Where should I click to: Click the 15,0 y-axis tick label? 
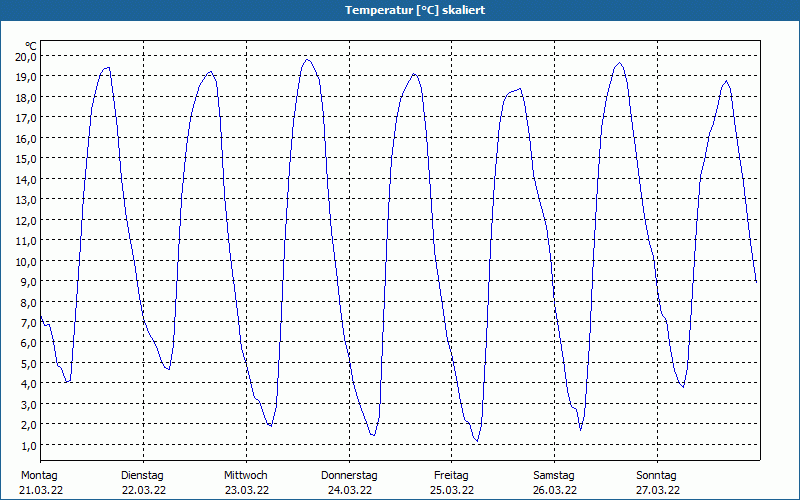tap(26, 158)
